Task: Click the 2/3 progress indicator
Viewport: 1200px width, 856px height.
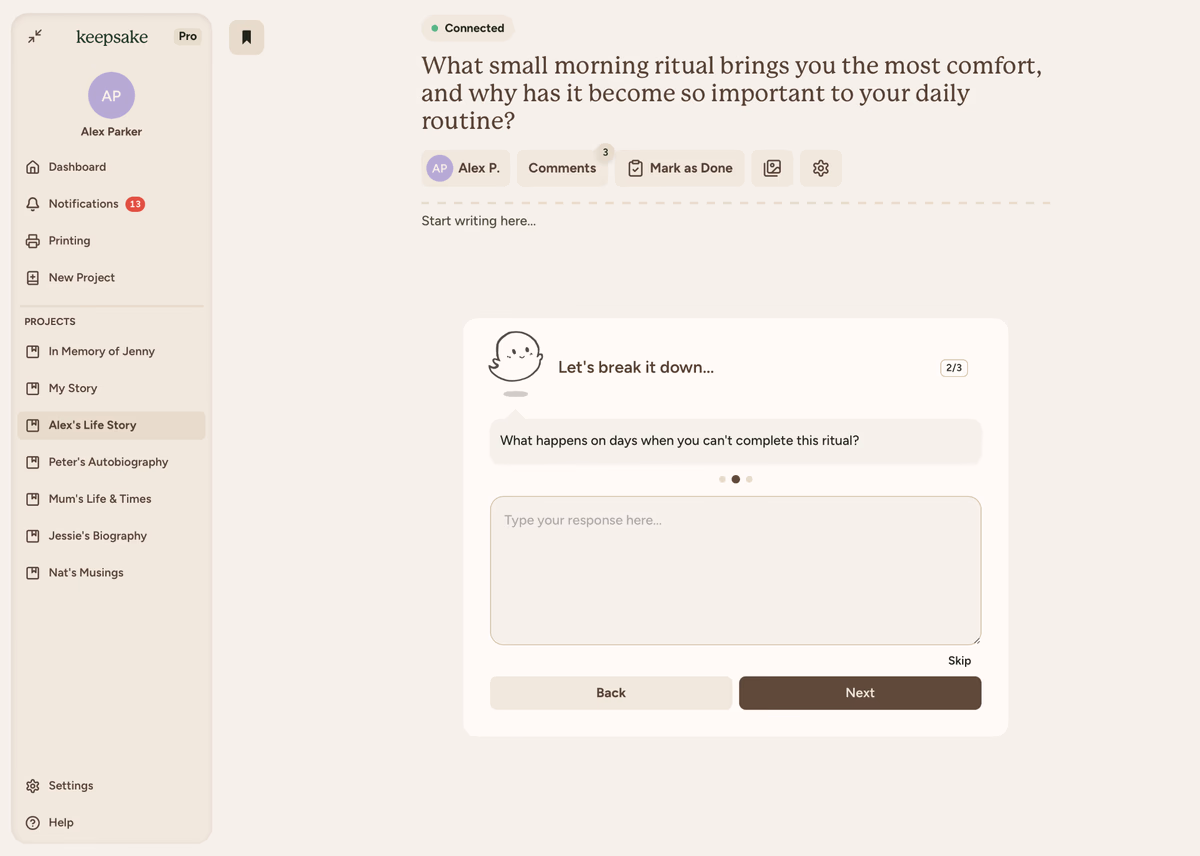Action: point(953,368)
